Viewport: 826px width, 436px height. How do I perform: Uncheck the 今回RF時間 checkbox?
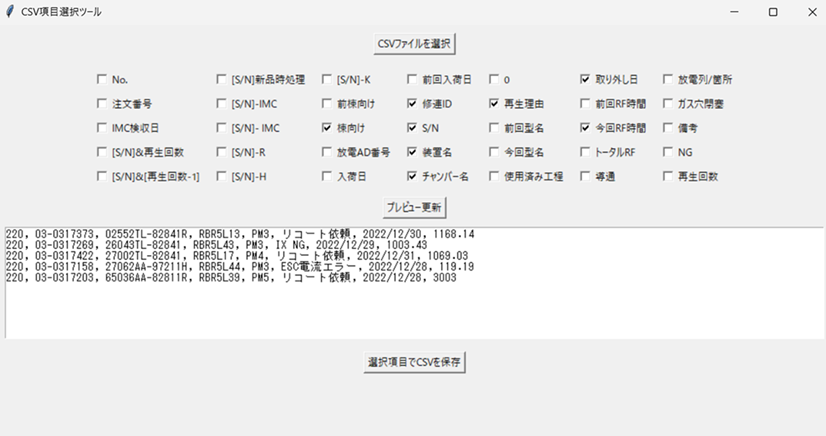pyautogui.click(x=585, y=128)
